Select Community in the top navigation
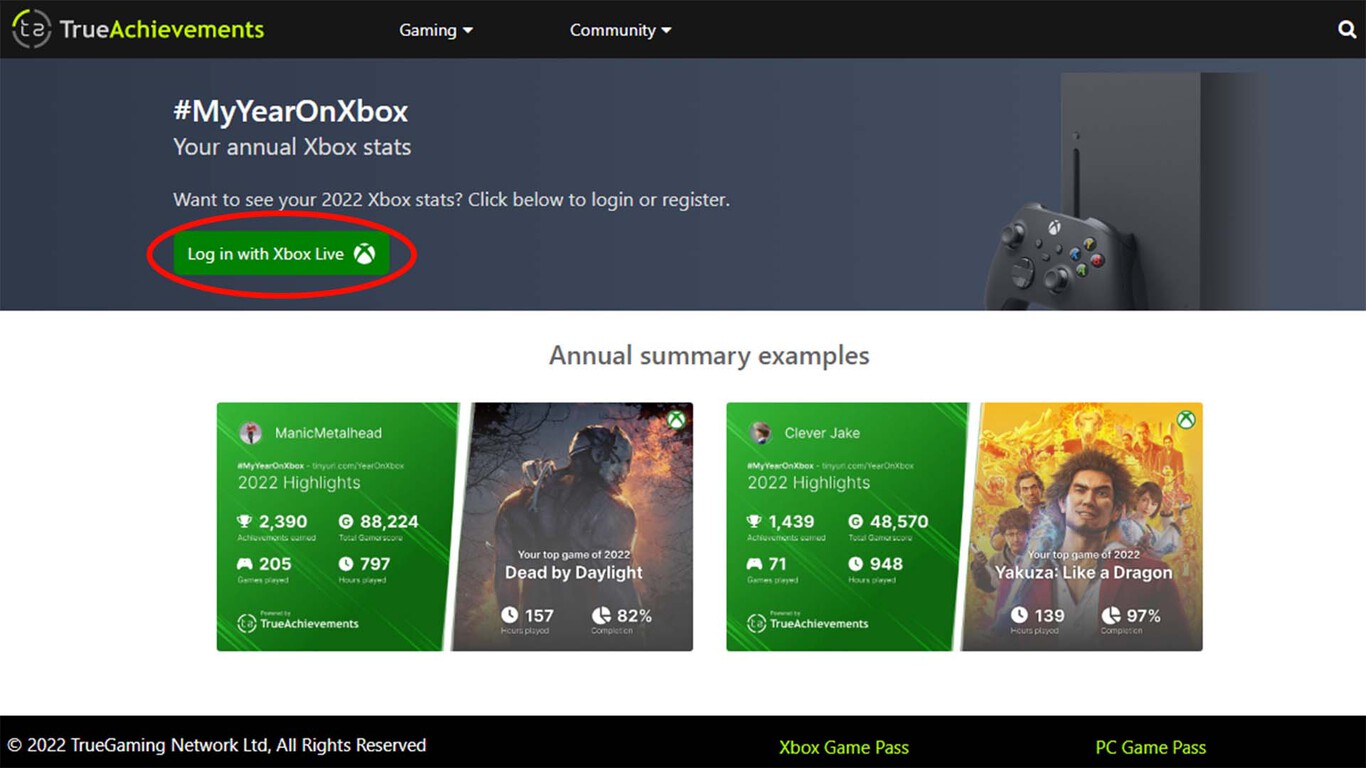The image size is (1366, 768). [x=611, y=30]
